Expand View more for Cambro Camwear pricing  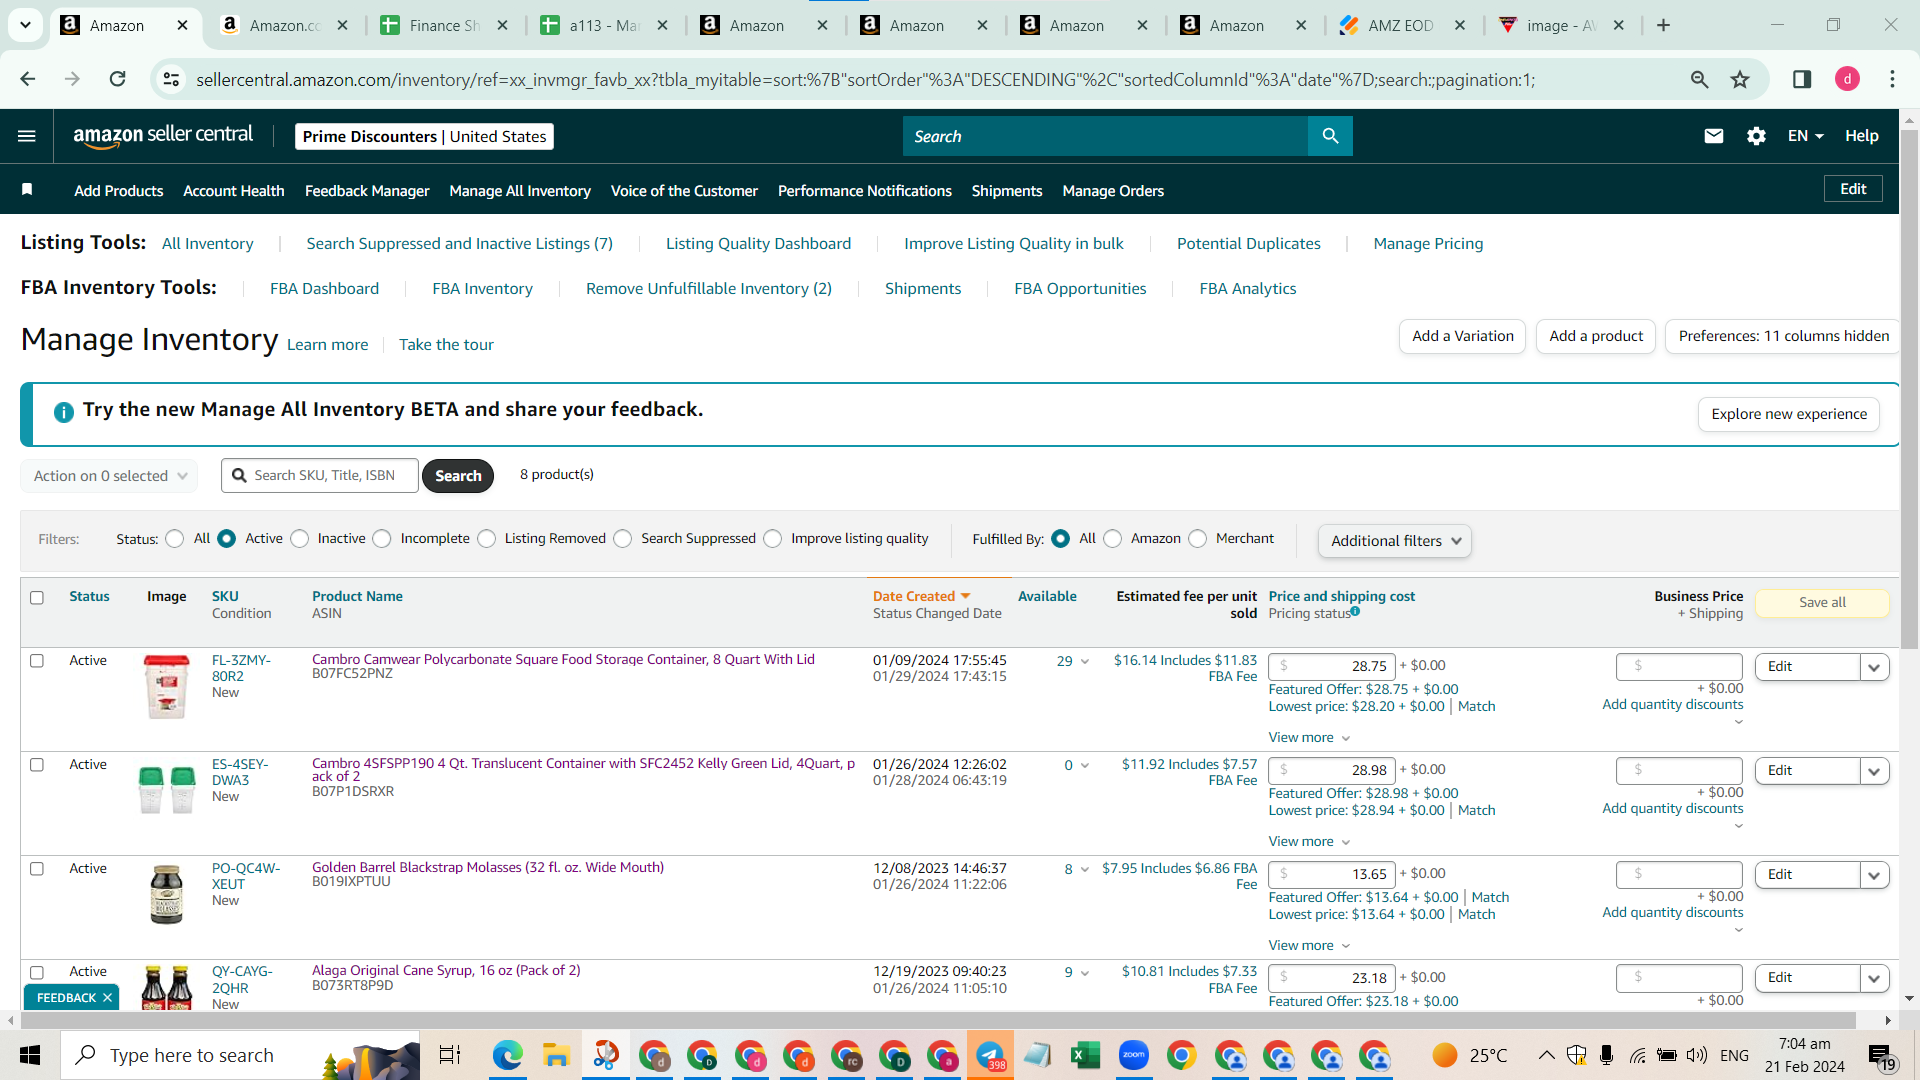pyautogui.click(x=1309, y=738)
